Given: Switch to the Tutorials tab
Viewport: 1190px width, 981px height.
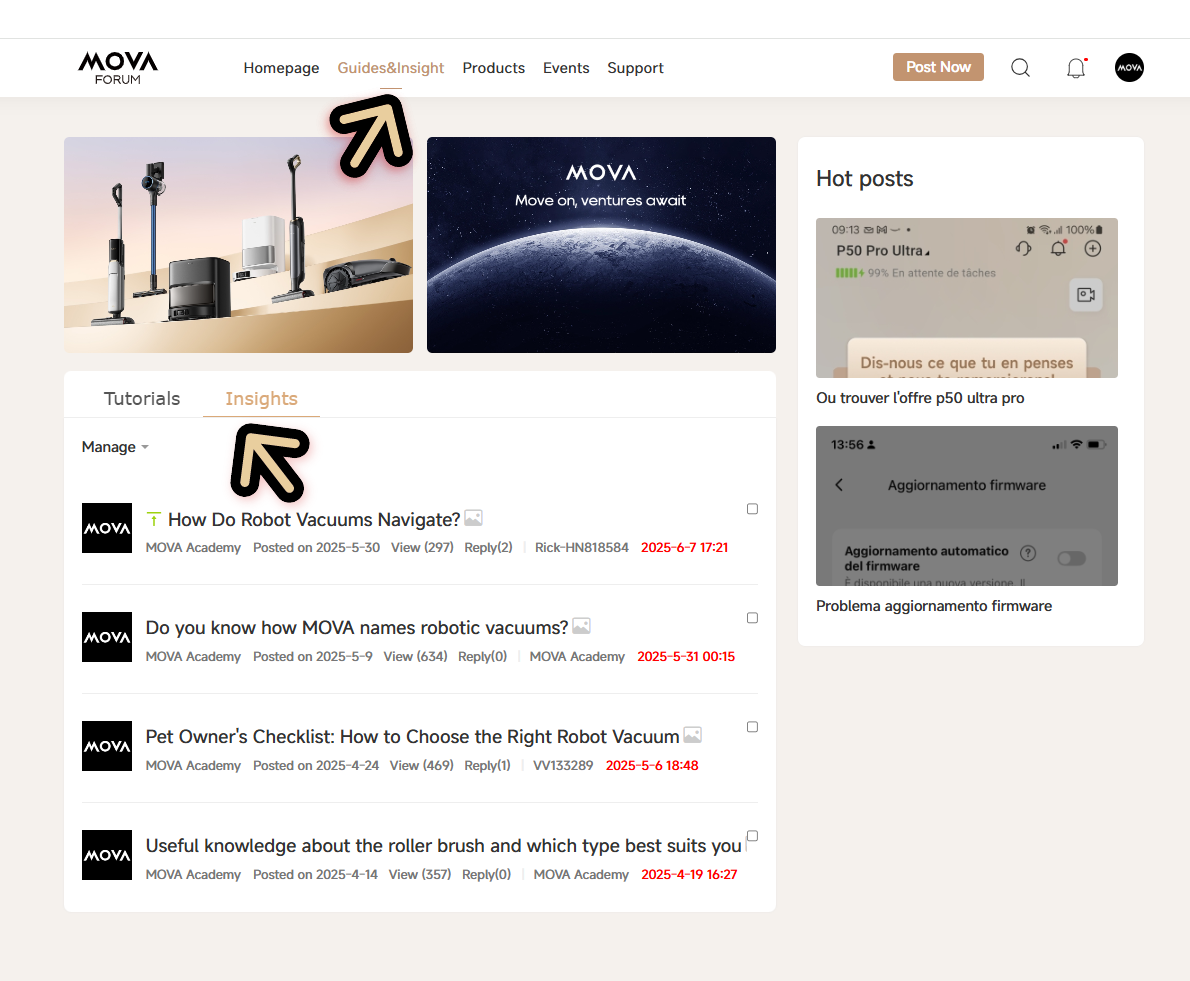Looking at the screenshot, I should coord(142,398).
